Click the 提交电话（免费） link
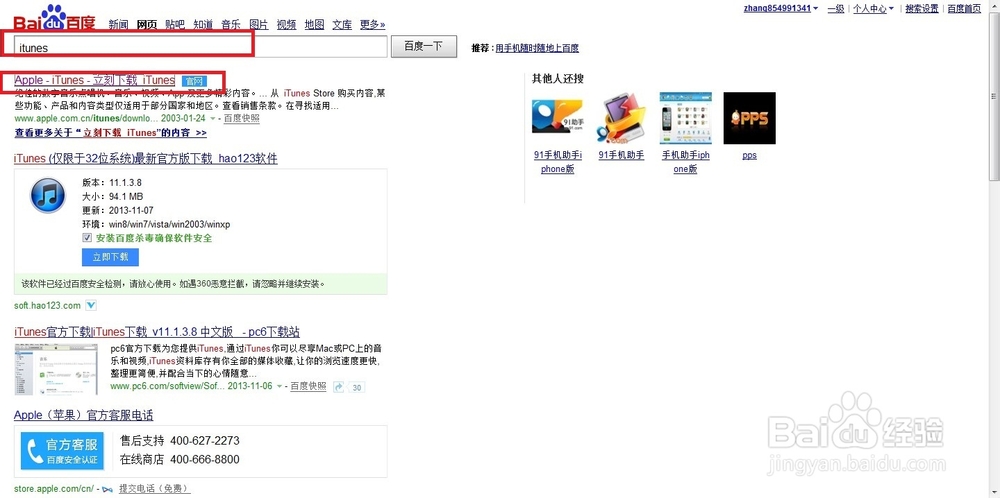This screenshot has width=1000, height=498. (154, 489)
